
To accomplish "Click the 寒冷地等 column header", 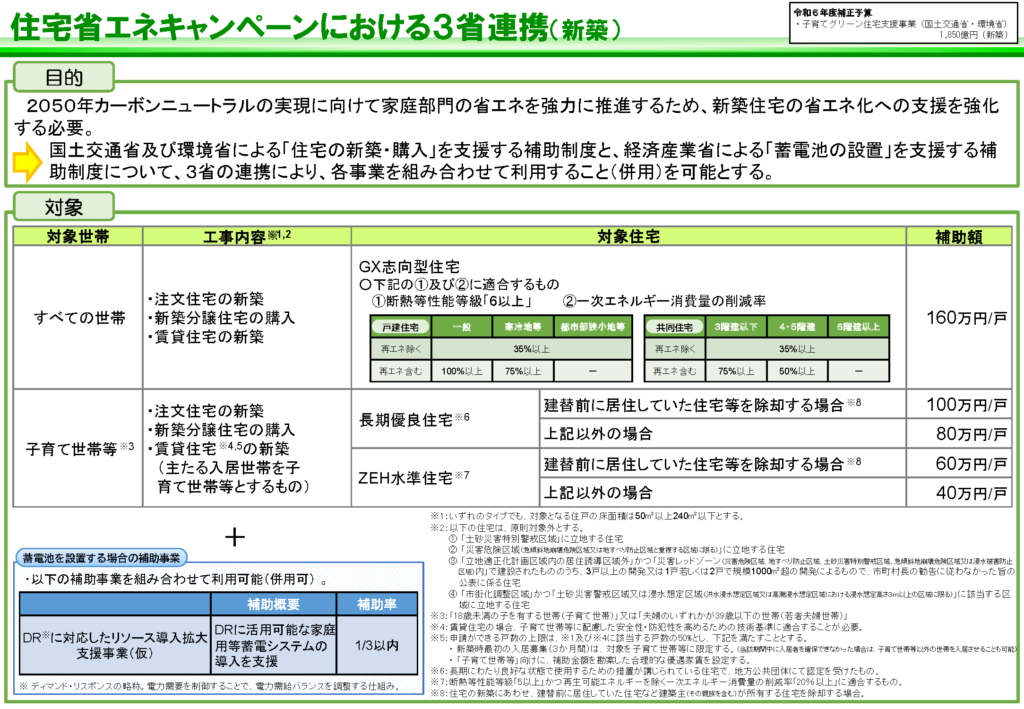I will pos(522,326).
